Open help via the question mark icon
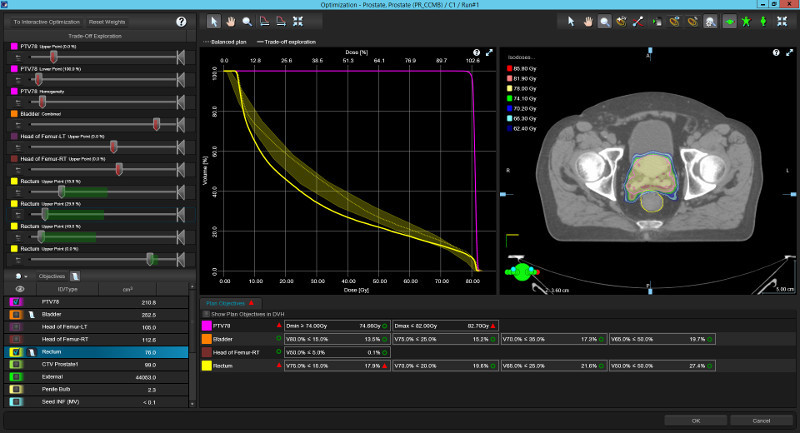The width and height of the screenshot is (800, 433). tap(181, 21)
